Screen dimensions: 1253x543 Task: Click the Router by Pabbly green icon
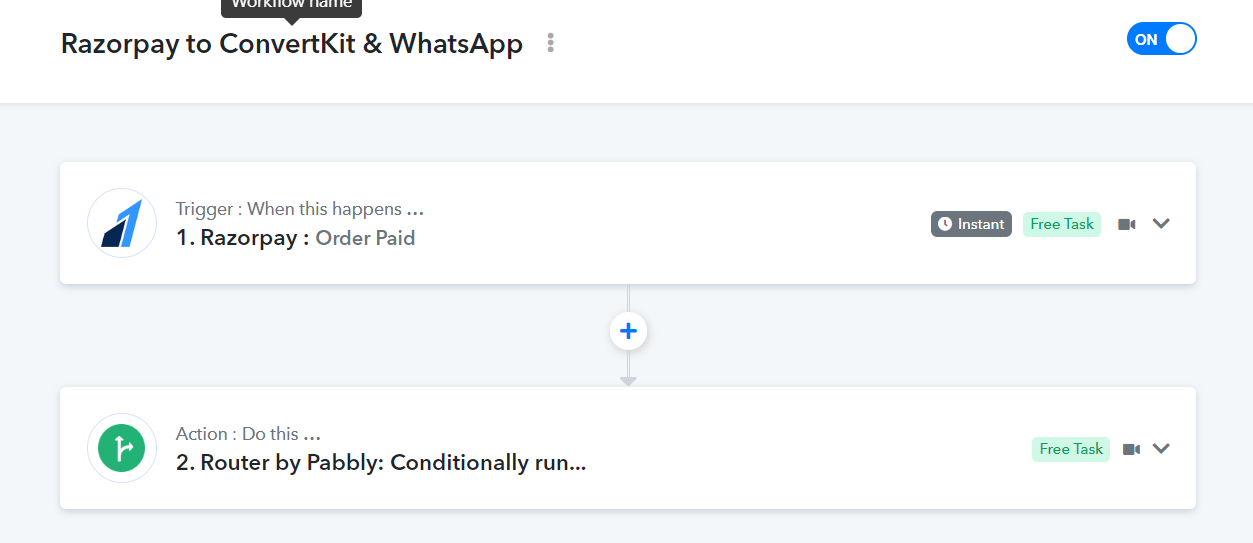[122, 448]
